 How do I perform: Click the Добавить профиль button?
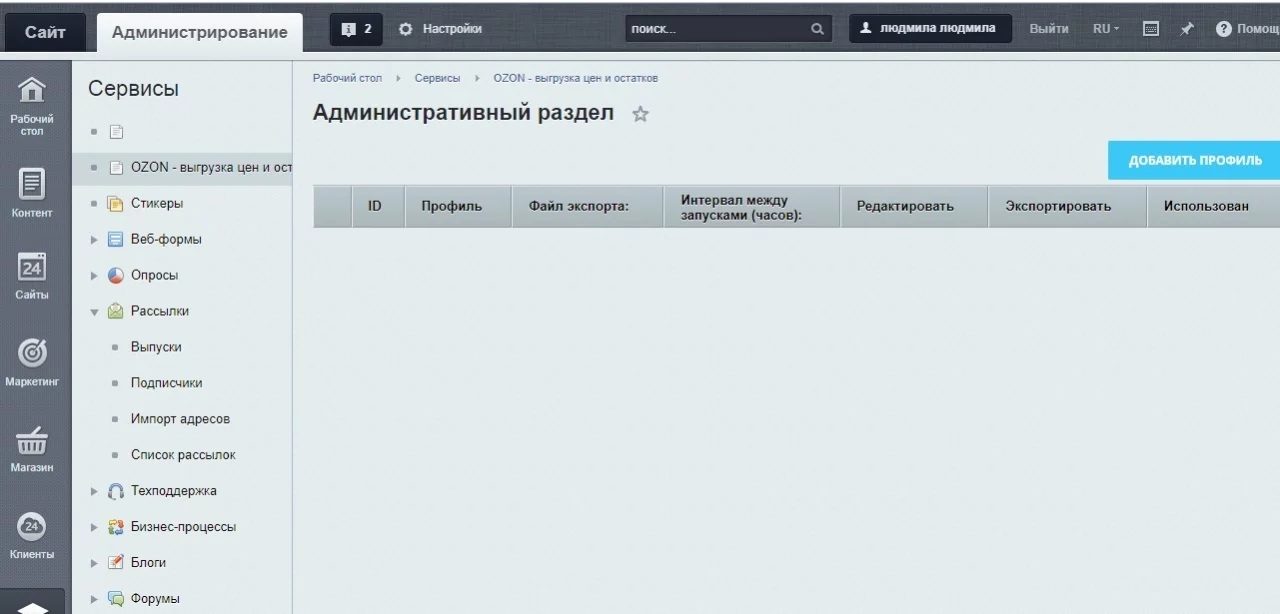click(x=1194, y=160)
